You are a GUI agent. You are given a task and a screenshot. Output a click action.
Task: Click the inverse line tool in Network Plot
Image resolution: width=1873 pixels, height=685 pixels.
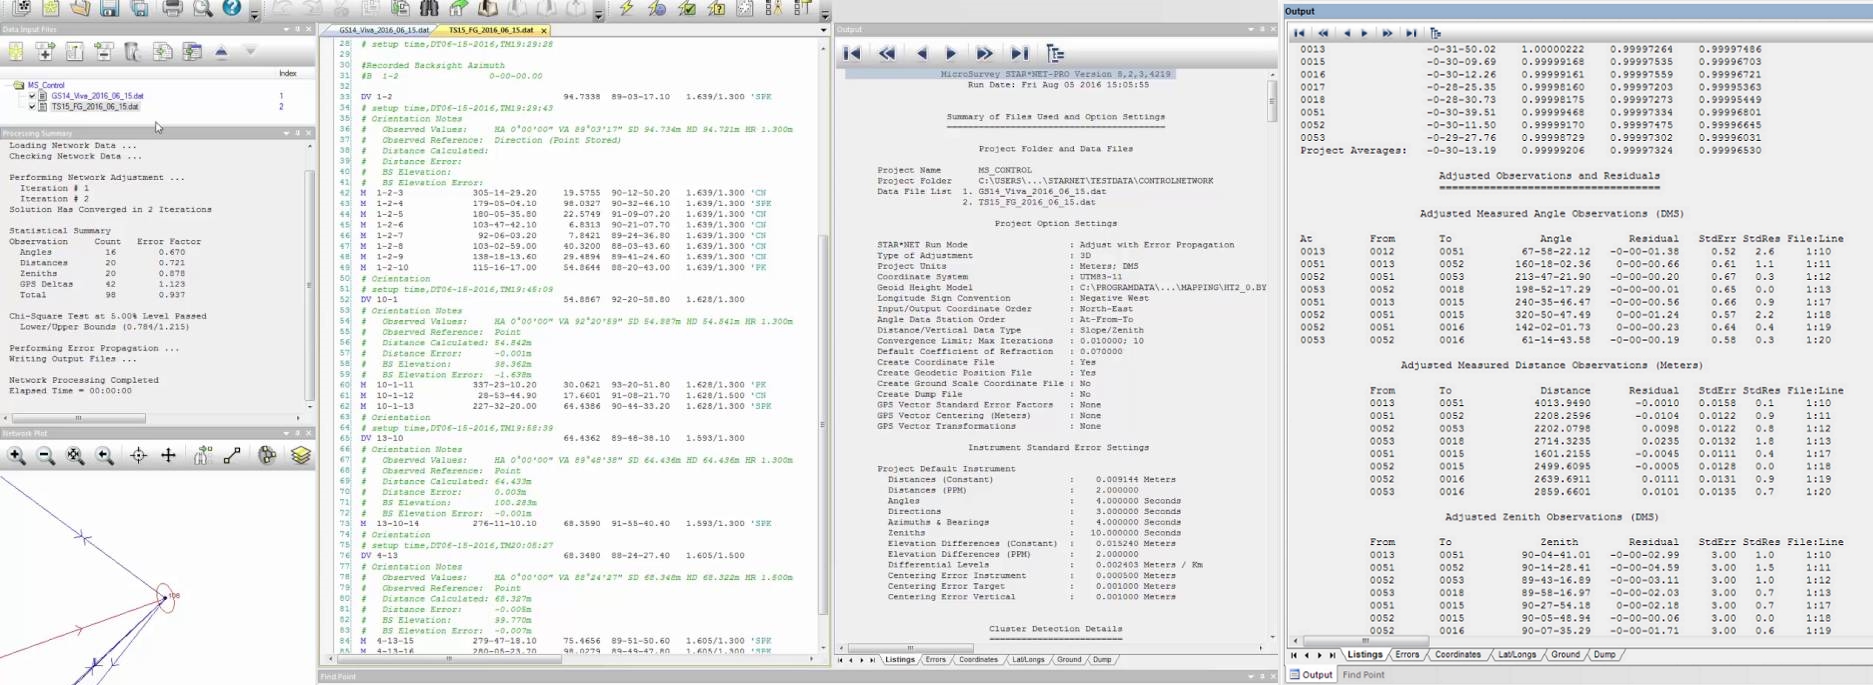coord(232,456)
